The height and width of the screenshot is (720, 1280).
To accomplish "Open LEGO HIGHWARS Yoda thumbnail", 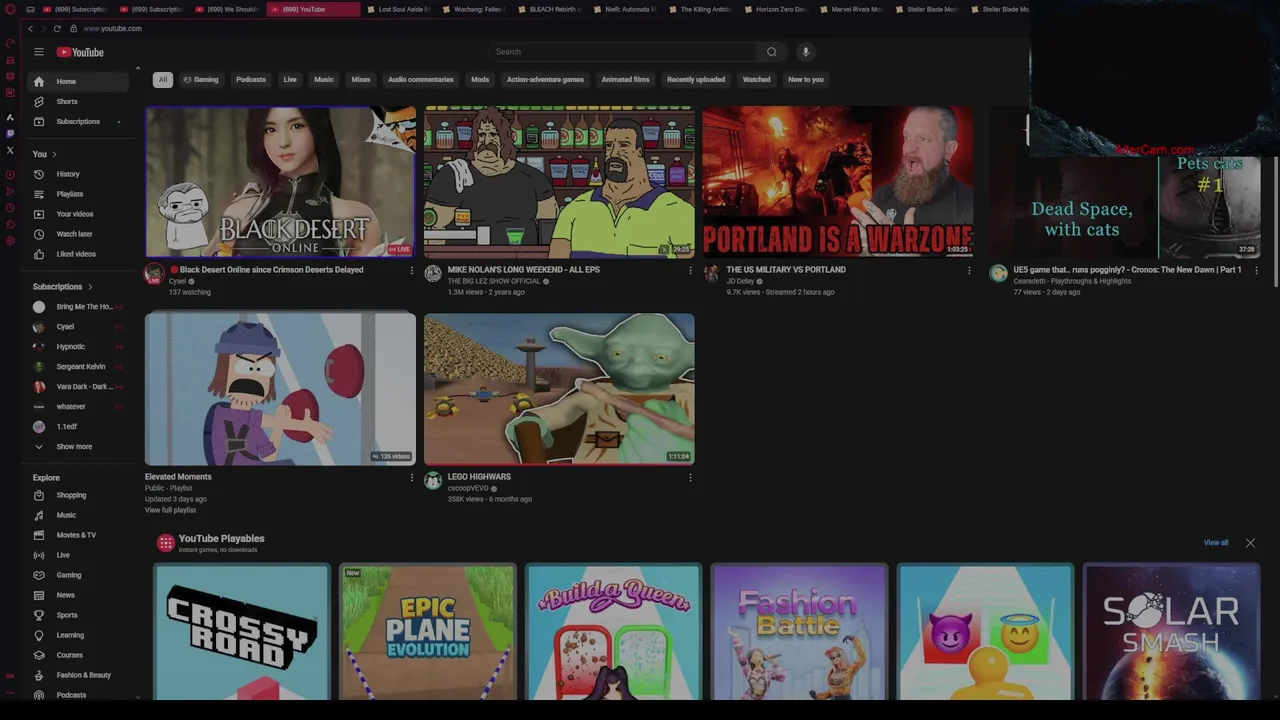I will 559,389.
